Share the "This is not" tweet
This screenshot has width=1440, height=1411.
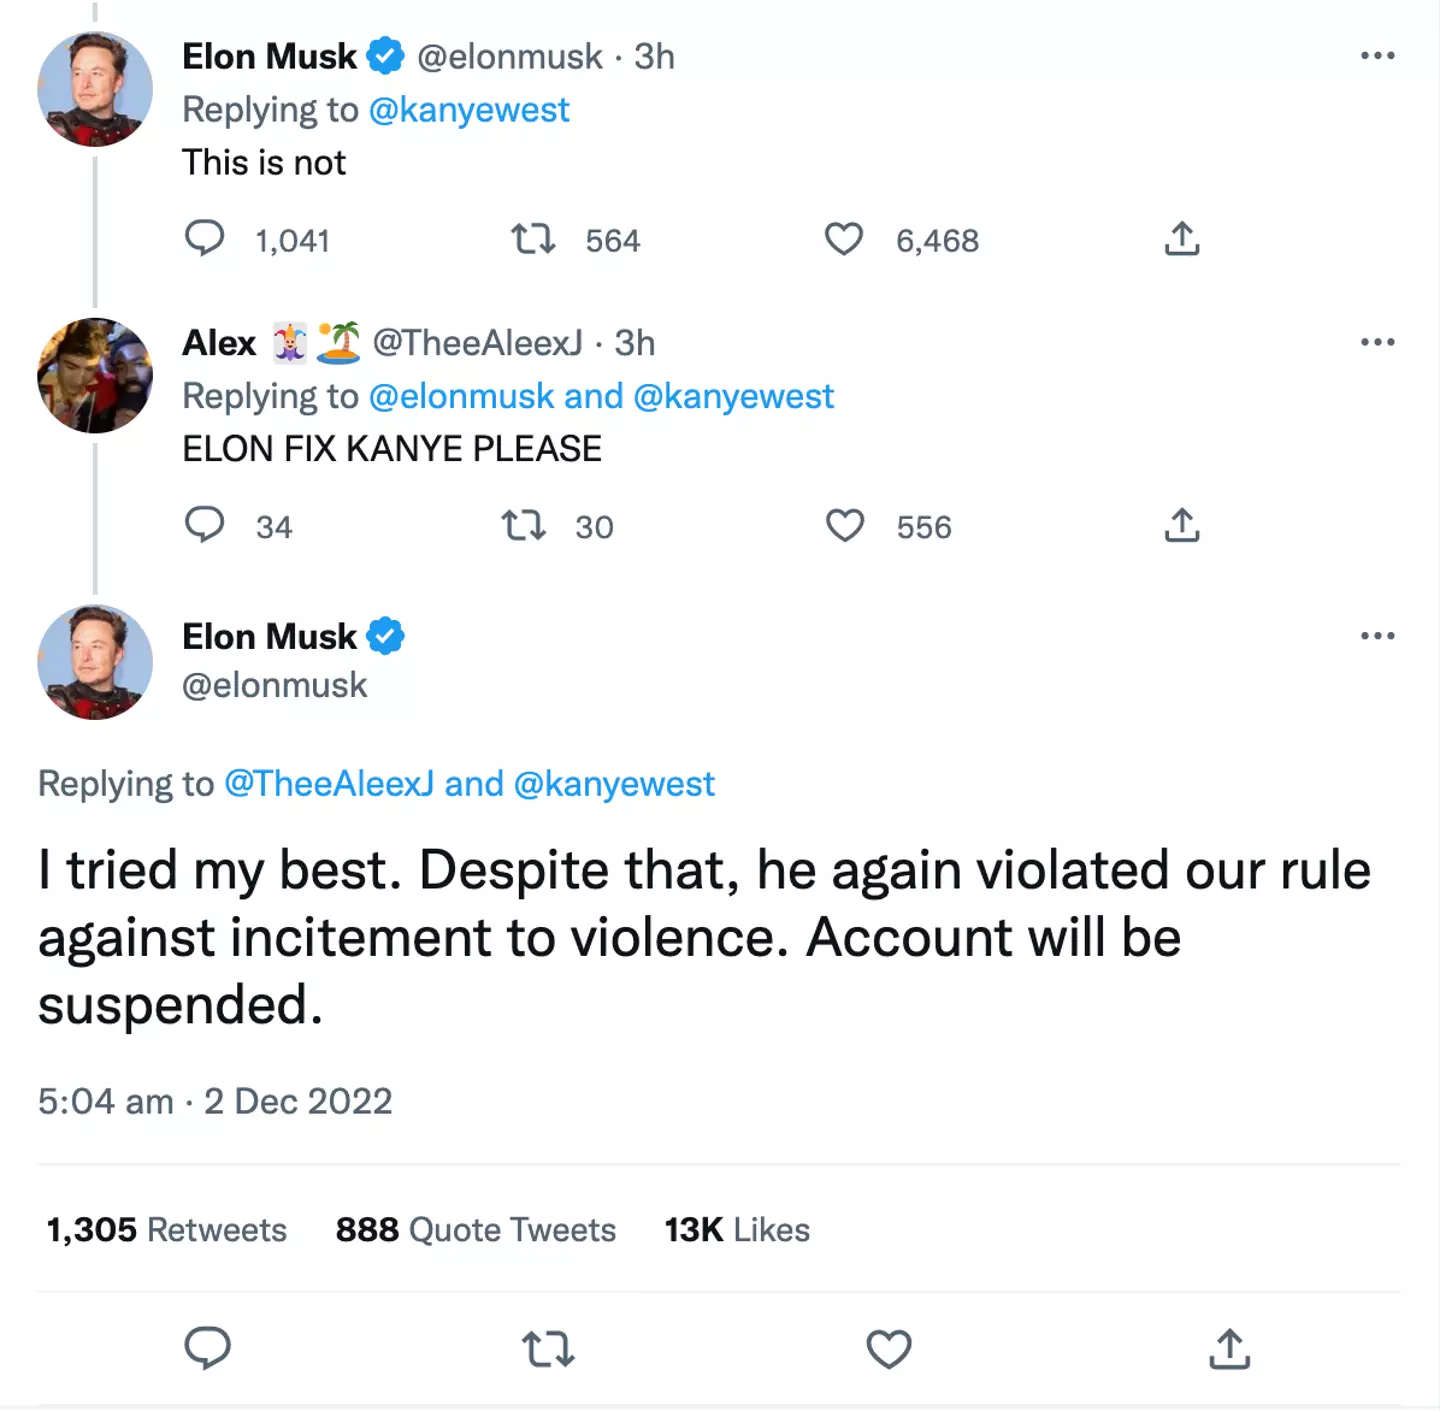tap(1181, 240)
